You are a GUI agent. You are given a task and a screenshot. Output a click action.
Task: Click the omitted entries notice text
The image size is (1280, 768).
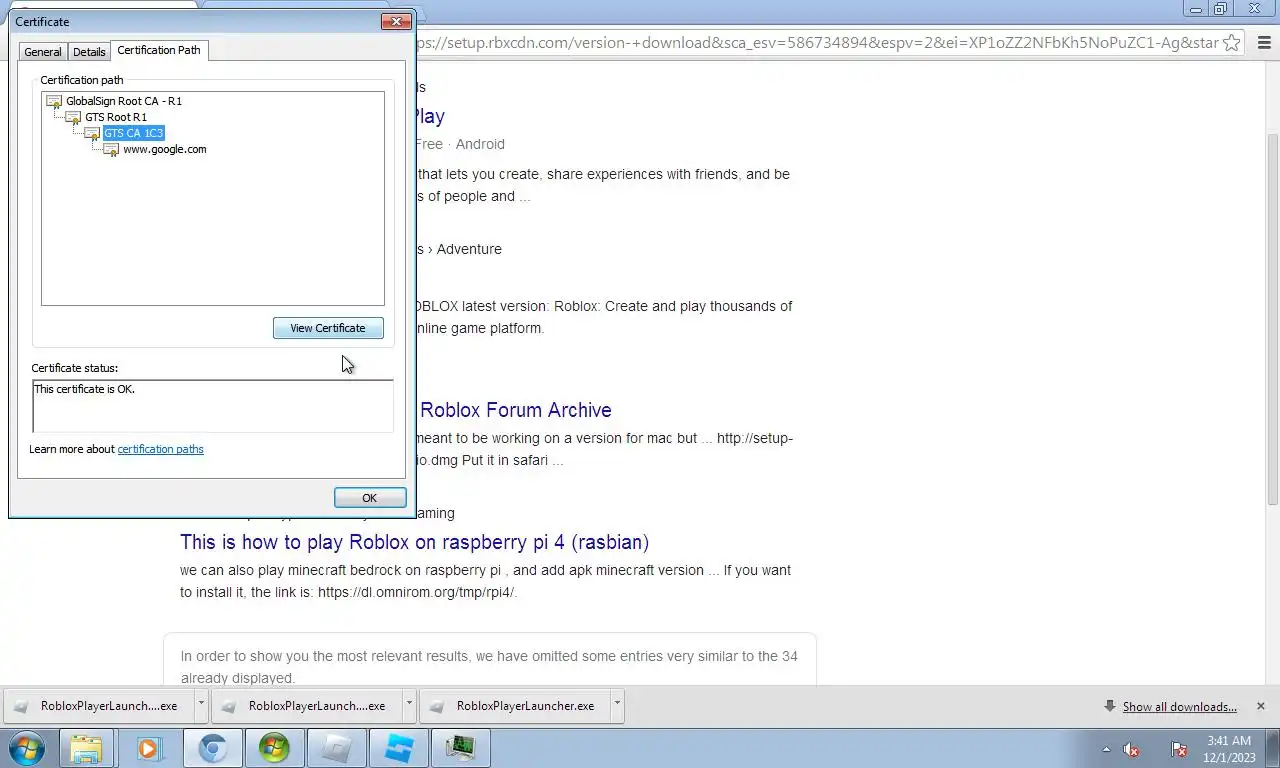click(489, 667)
